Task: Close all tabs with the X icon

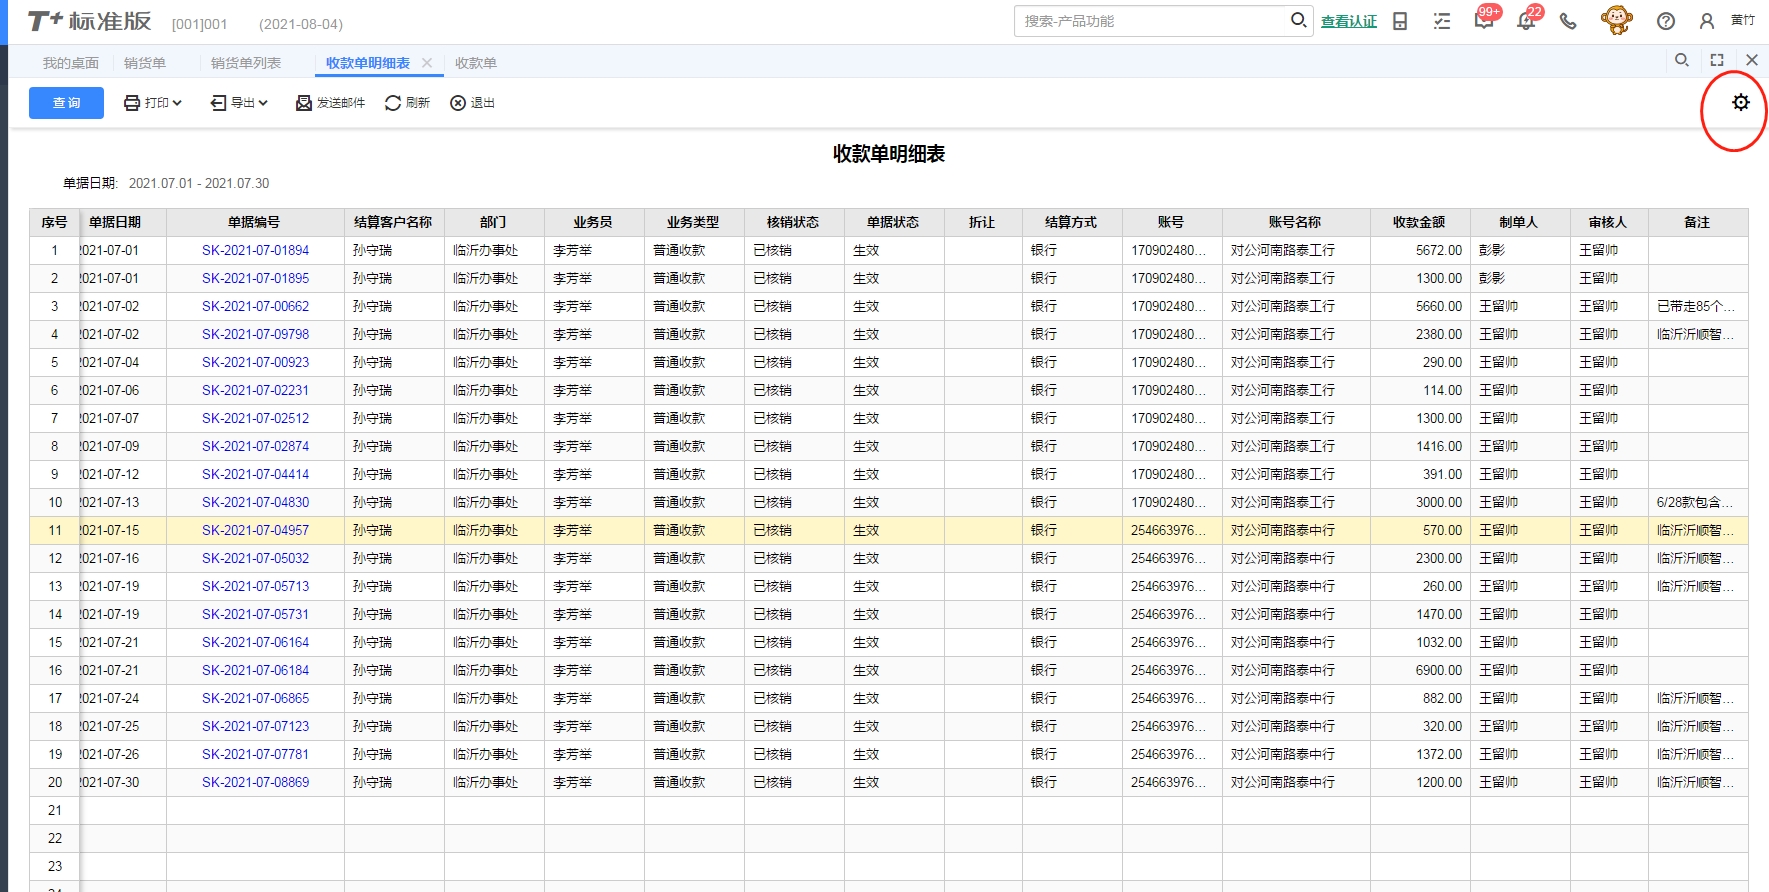Action: pos(1752,60)
